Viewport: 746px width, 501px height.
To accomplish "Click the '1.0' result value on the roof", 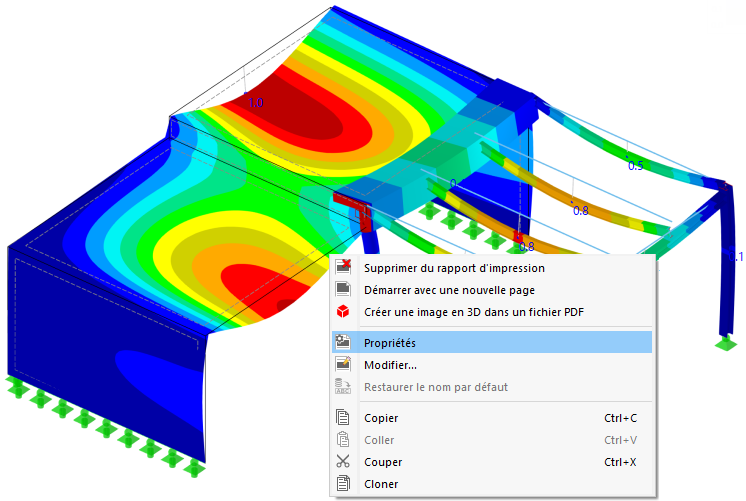I will [255, 102].
